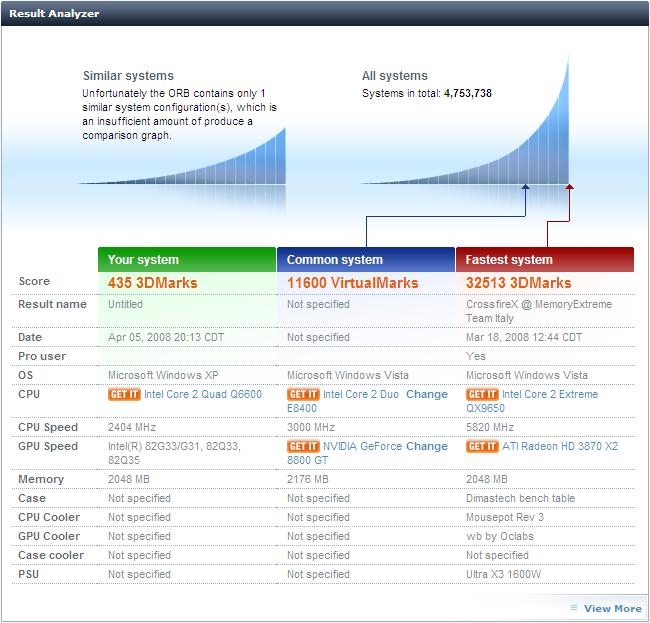The image size is (650, 623).
Task: Click date Mar 18, 2008 12:44 CDT
Action: point(524,337)
